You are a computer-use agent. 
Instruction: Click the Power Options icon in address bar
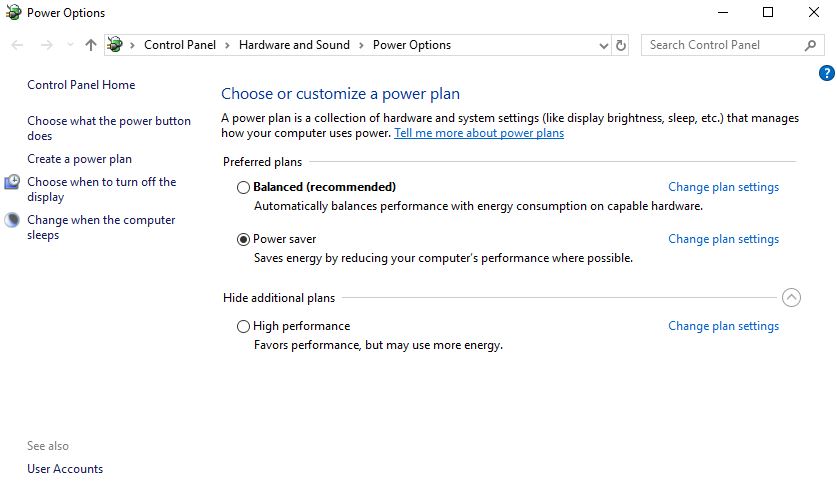pyautogui.click(x=115, y=45)
